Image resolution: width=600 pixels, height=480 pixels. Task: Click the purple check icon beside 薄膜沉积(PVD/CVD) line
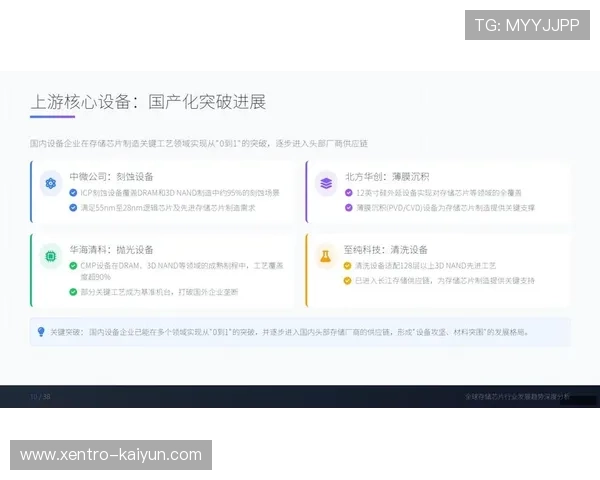click(x=349, y=208)
